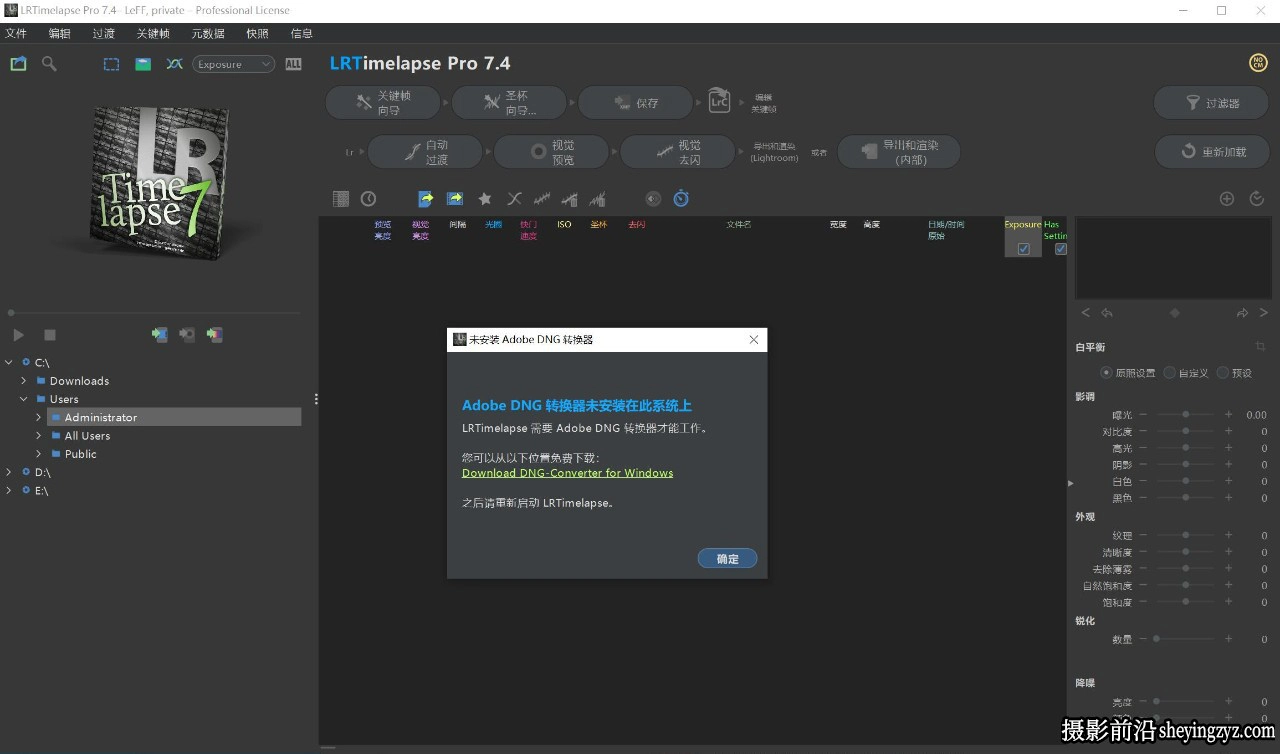
Task: Click the clock icon in table toolbar
Action: 368,199
